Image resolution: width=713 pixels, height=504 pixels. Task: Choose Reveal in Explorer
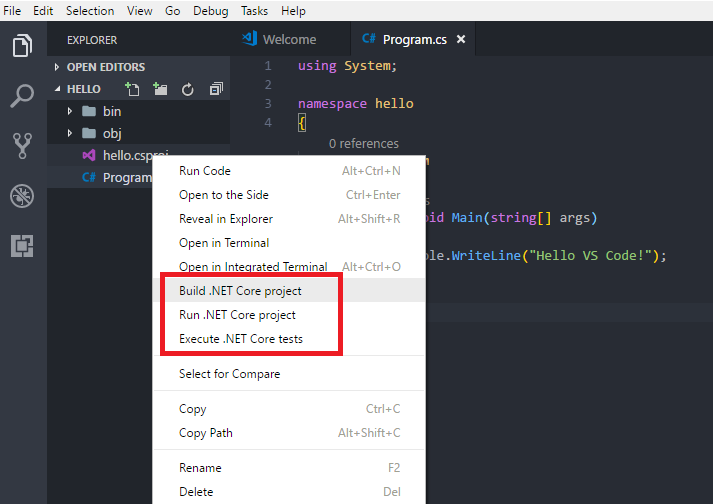290,219
